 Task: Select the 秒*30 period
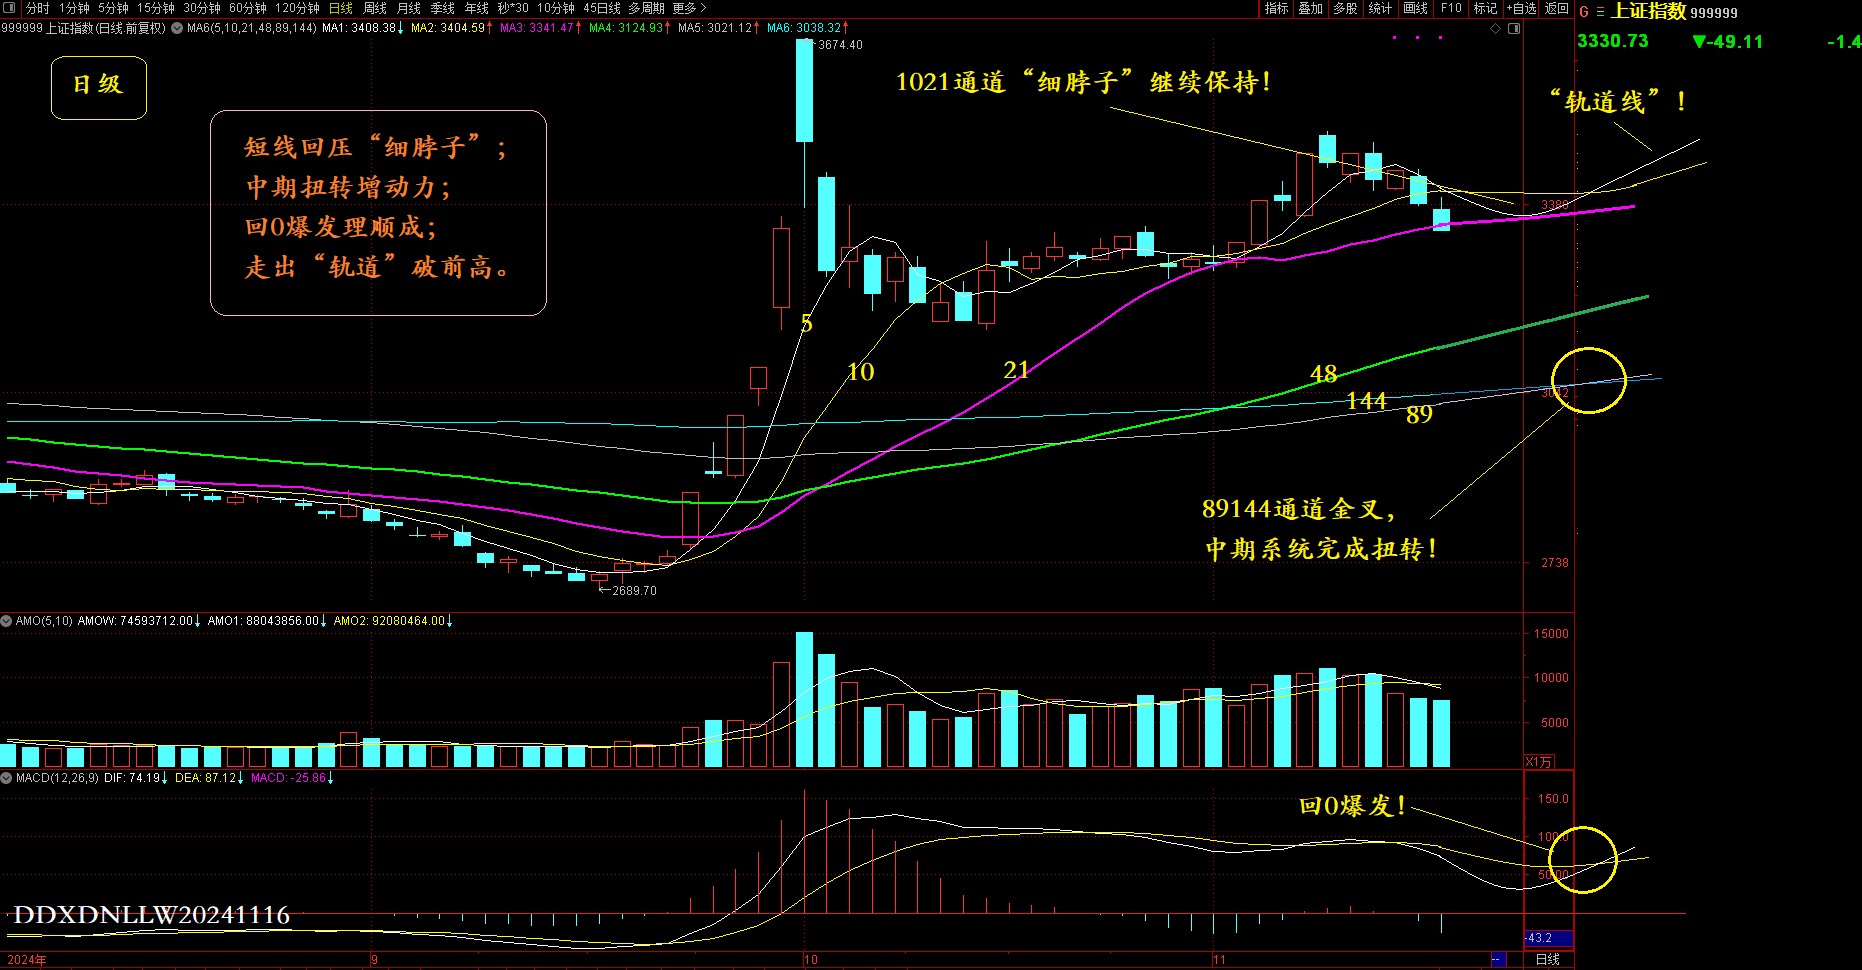(513, 8)
